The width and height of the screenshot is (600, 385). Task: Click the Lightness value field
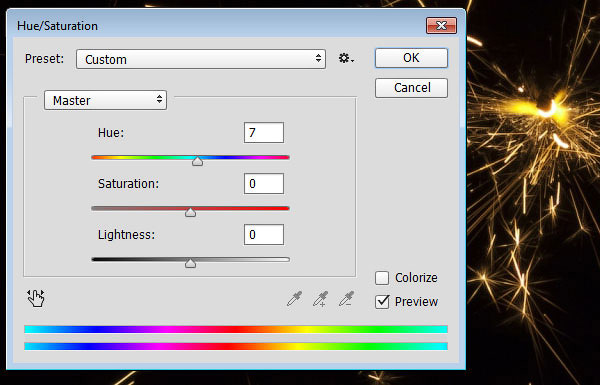tap(264, 235)
